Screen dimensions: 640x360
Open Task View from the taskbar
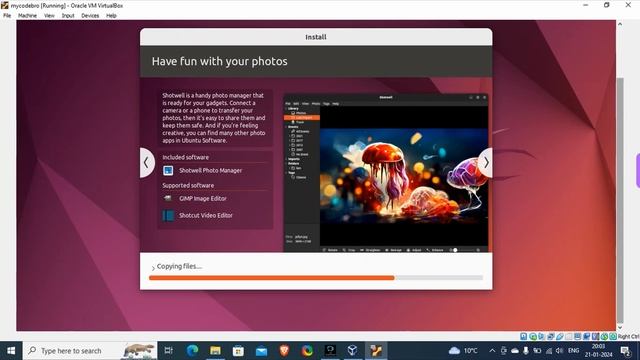click(x=168, y=351)
